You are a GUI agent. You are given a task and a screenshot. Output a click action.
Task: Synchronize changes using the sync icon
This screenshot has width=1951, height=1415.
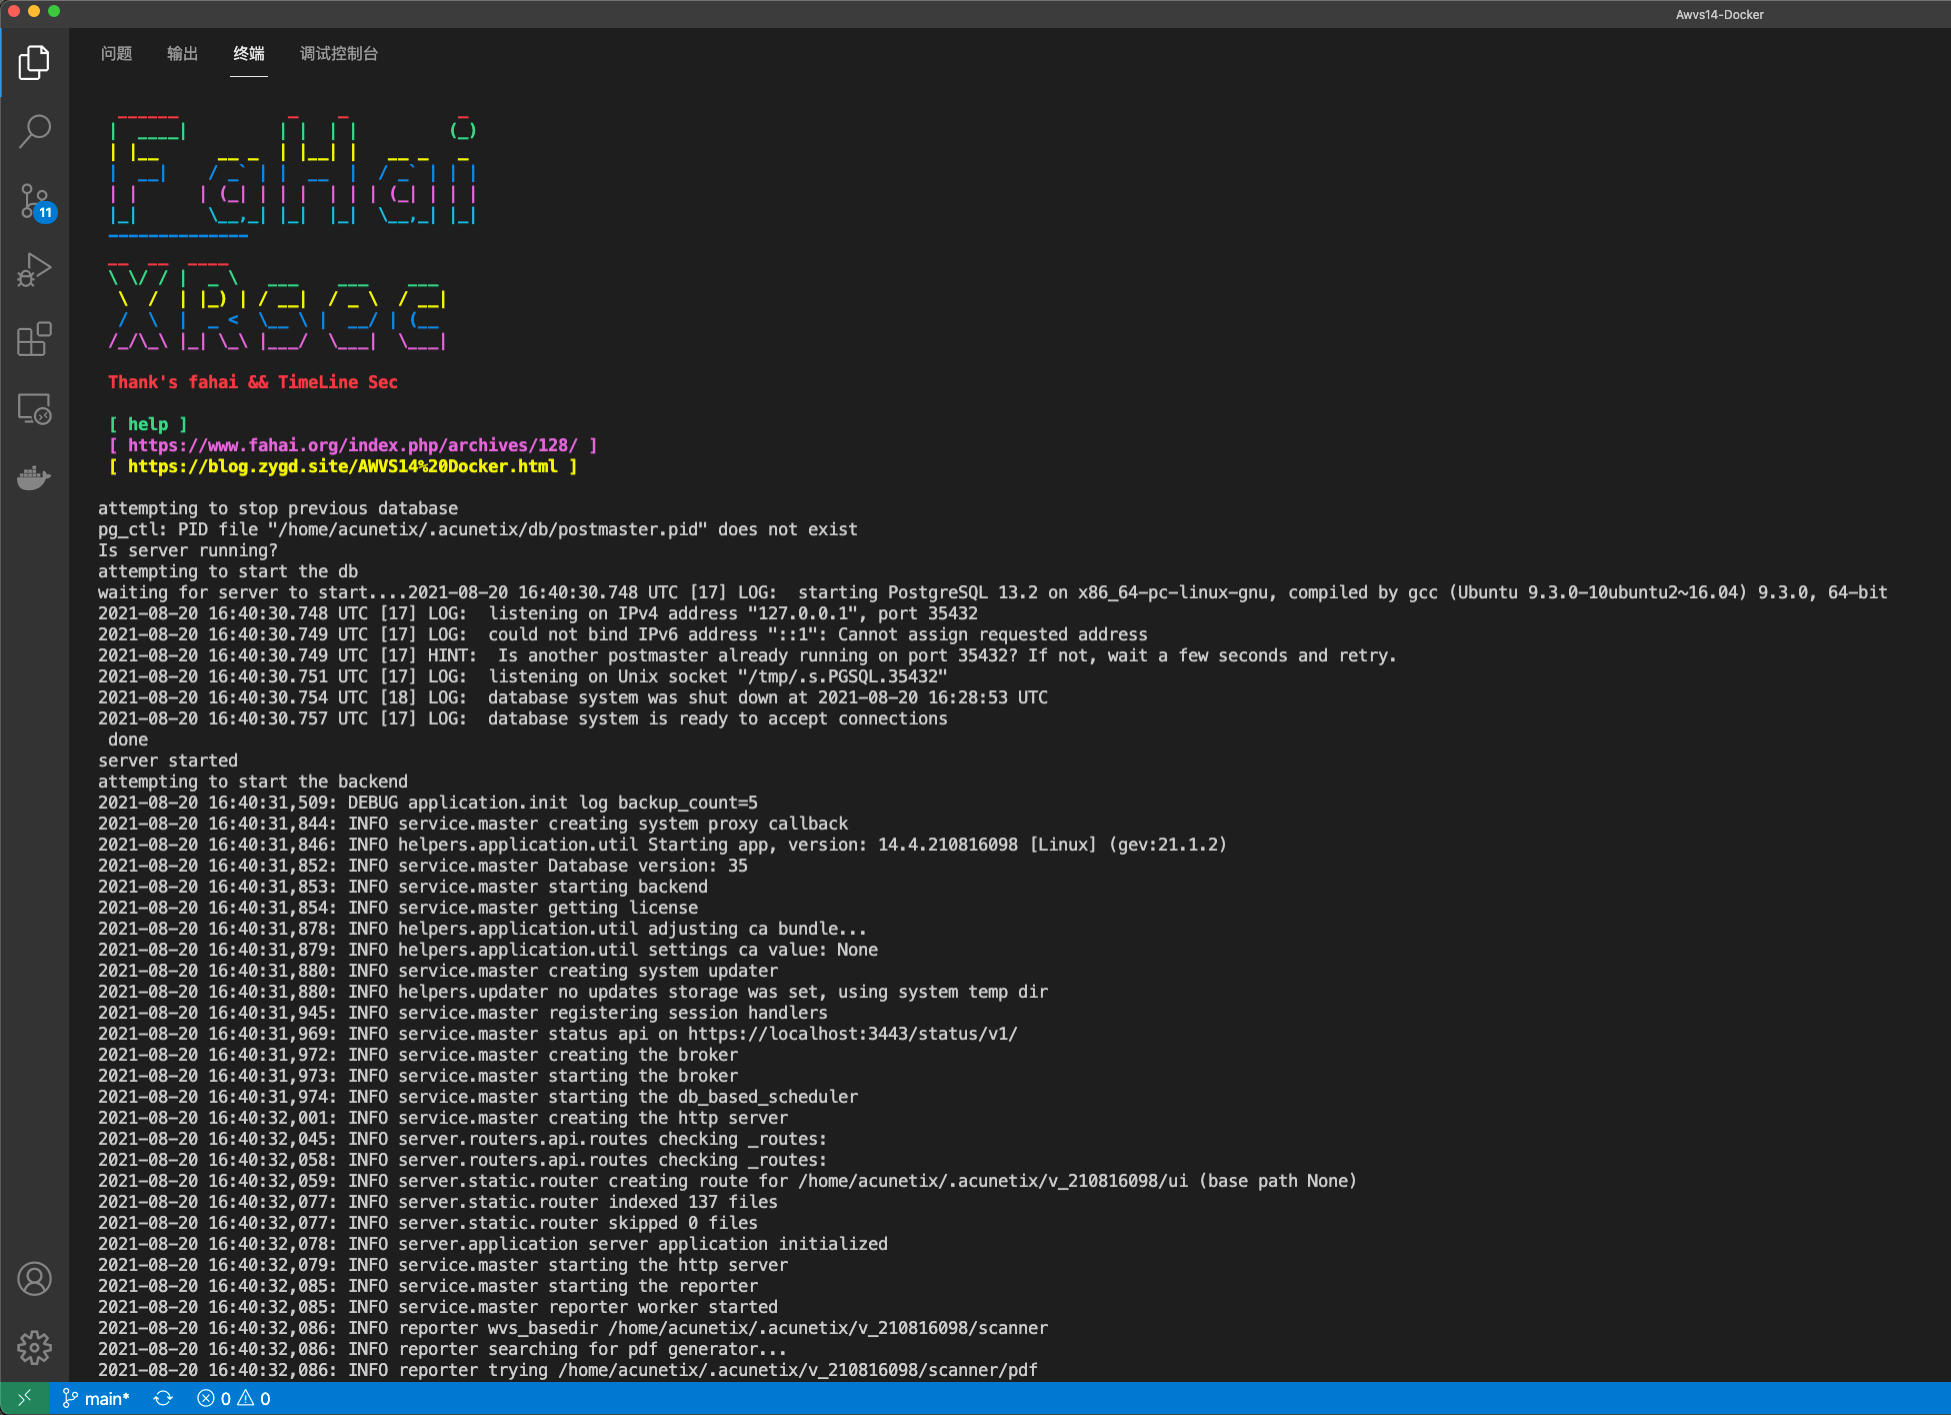(163, 1398)
